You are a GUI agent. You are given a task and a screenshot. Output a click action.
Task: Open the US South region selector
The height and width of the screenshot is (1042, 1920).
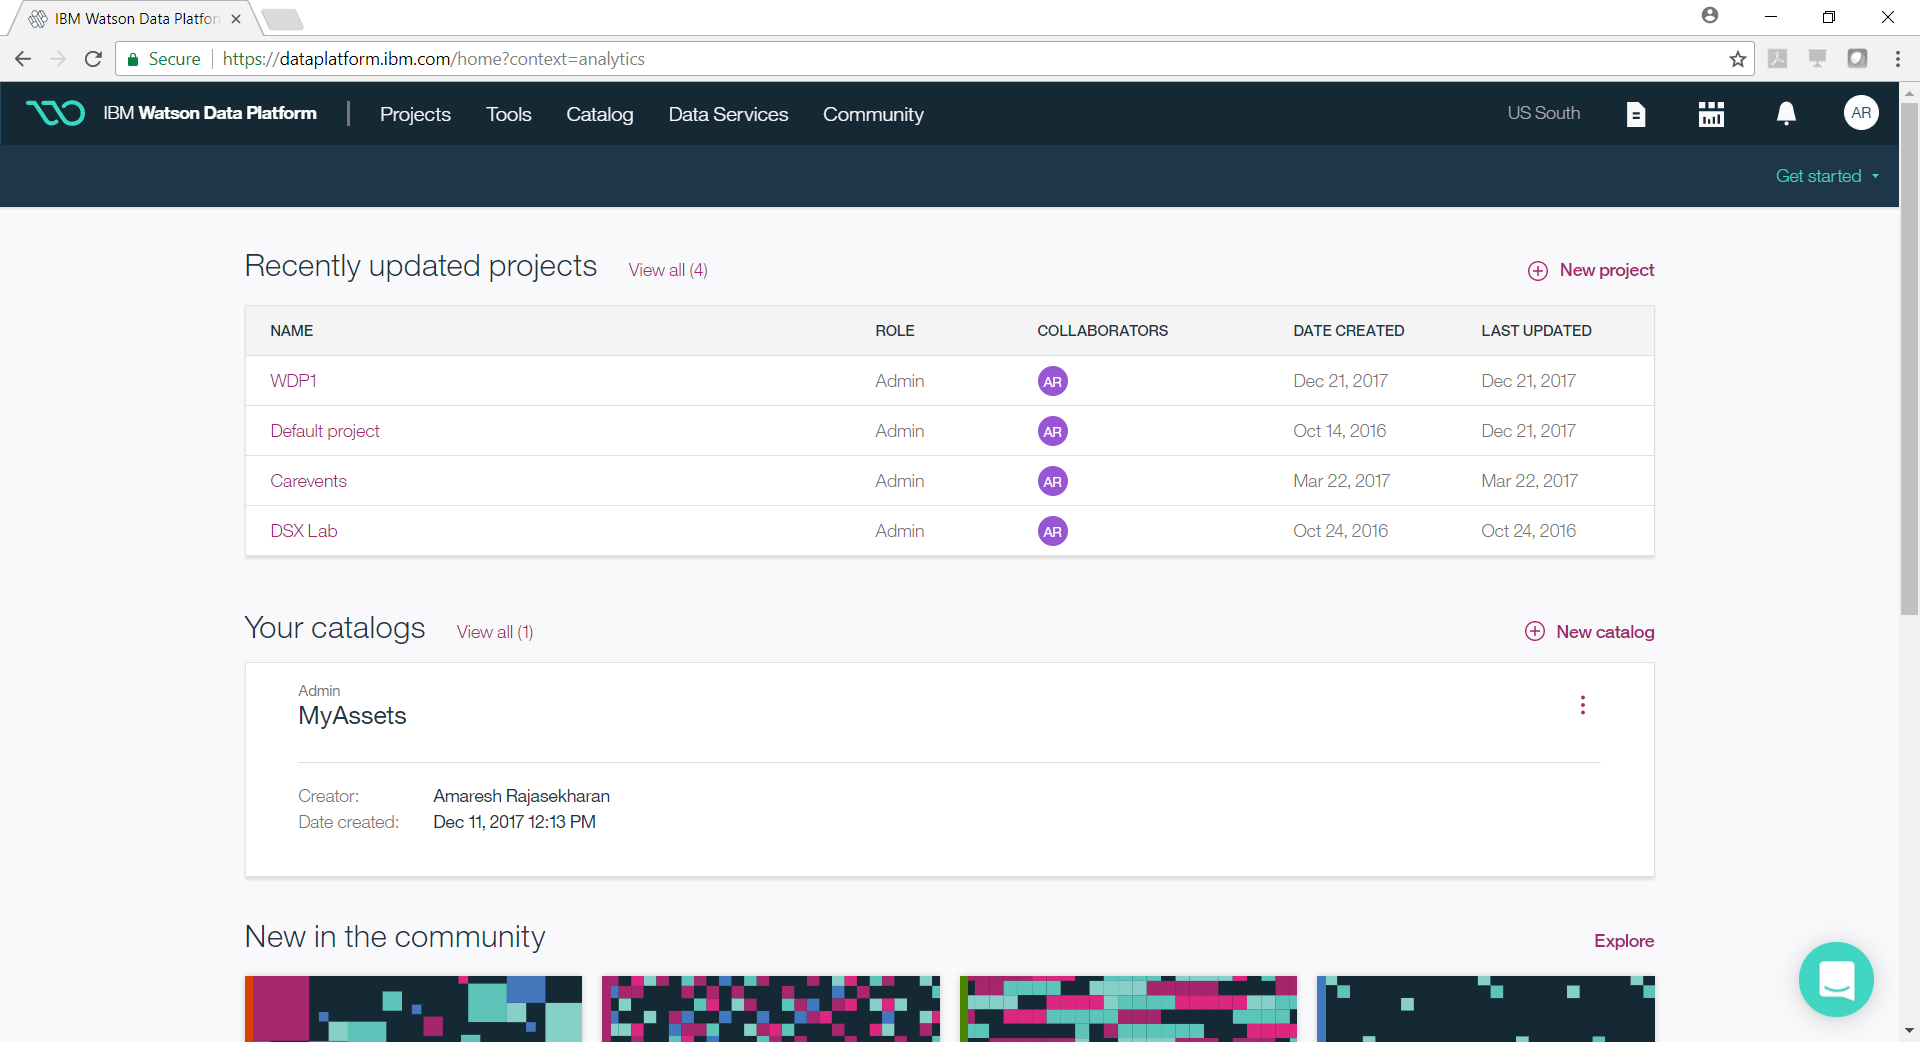pyautogui.click(x=1543, y=113)
